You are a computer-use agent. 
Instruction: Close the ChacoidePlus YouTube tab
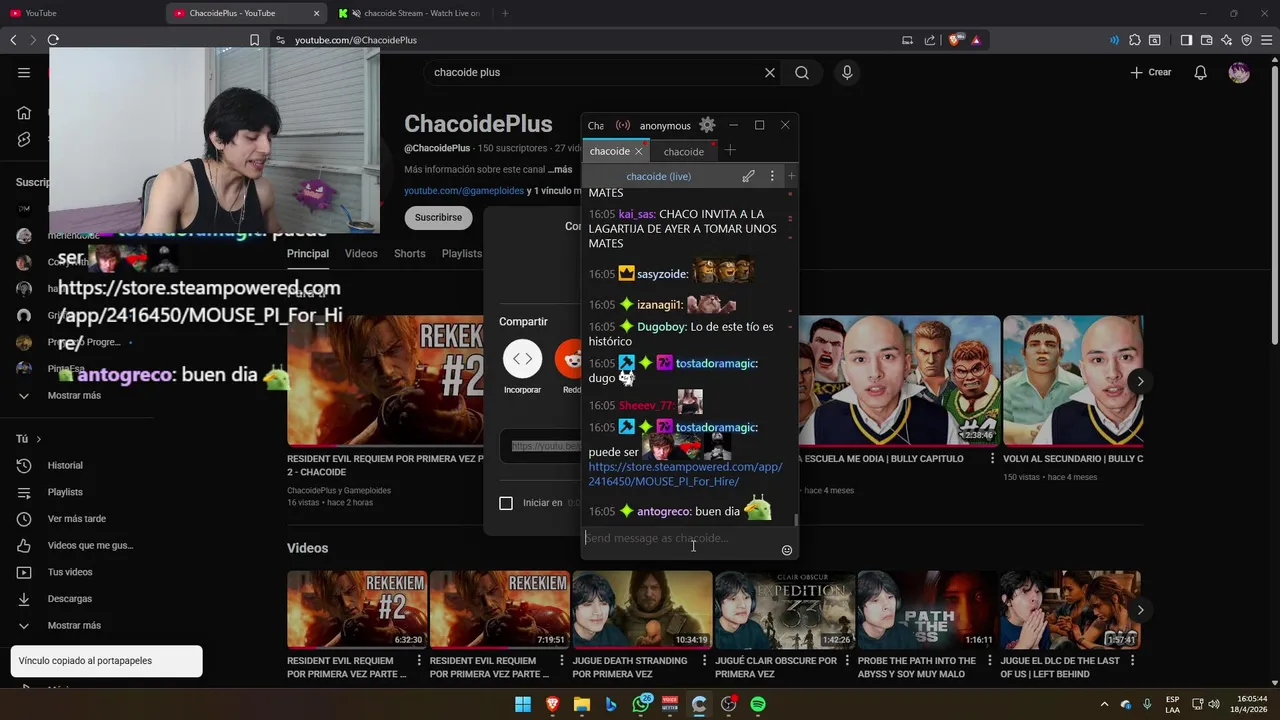click(317, 13)
